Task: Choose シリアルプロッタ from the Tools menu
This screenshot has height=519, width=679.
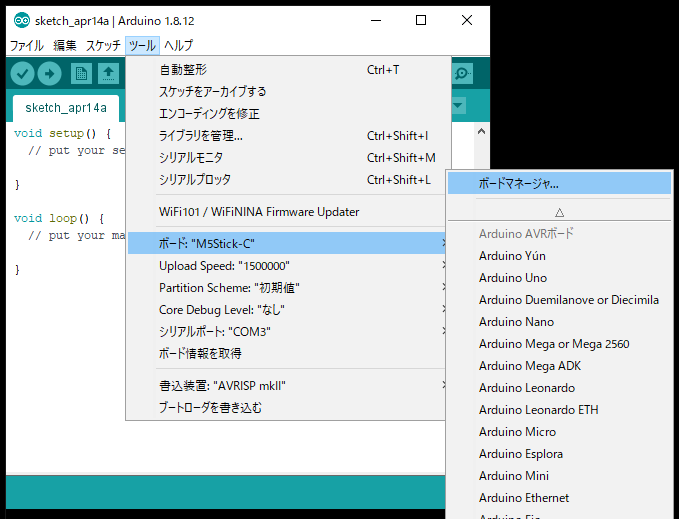Action: click(x=195, y=180)
